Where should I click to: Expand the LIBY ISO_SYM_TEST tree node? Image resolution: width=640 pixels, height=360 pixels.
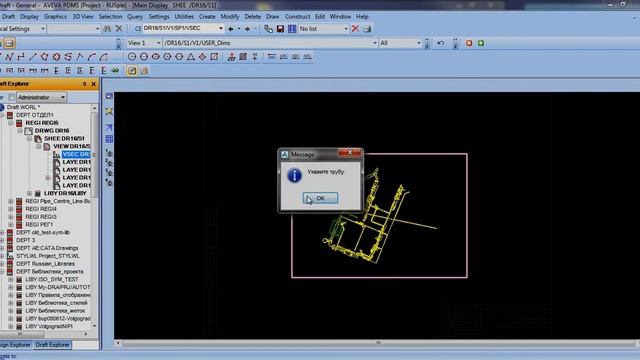10,280
